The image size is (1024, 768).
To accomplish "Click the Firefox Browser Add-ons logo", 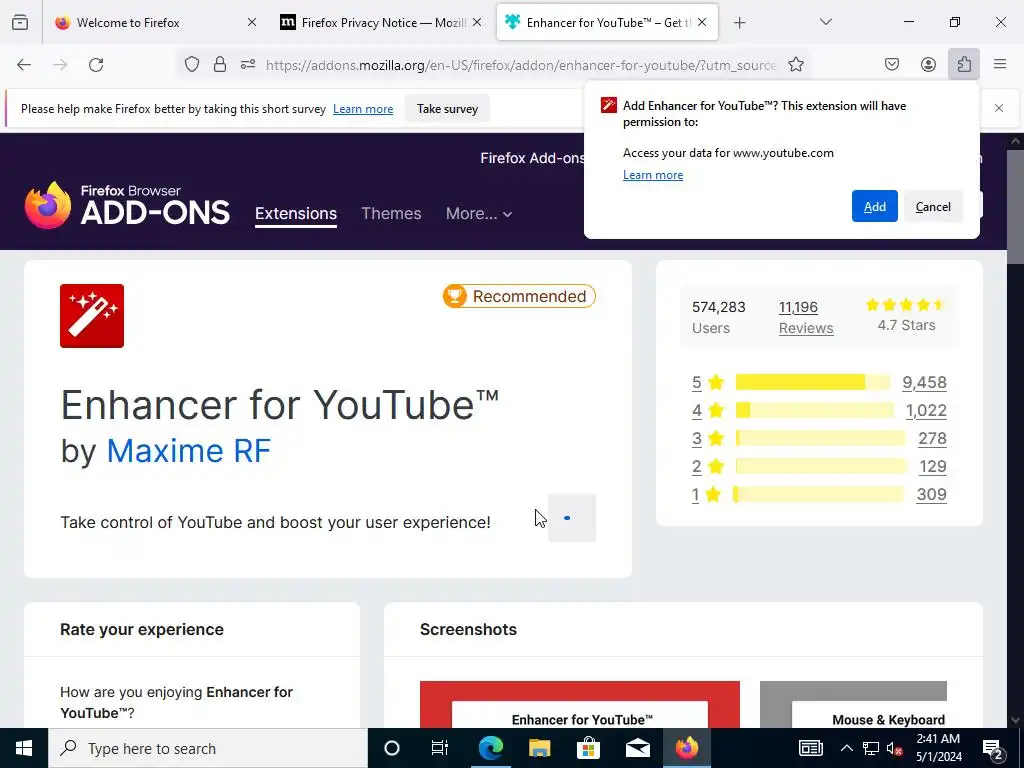I will (127, 205).
